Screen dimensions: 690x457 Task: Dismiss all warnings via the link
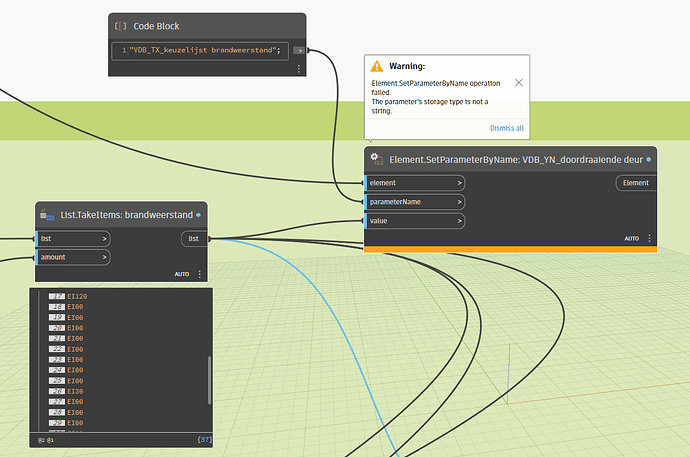pos(506,128)
